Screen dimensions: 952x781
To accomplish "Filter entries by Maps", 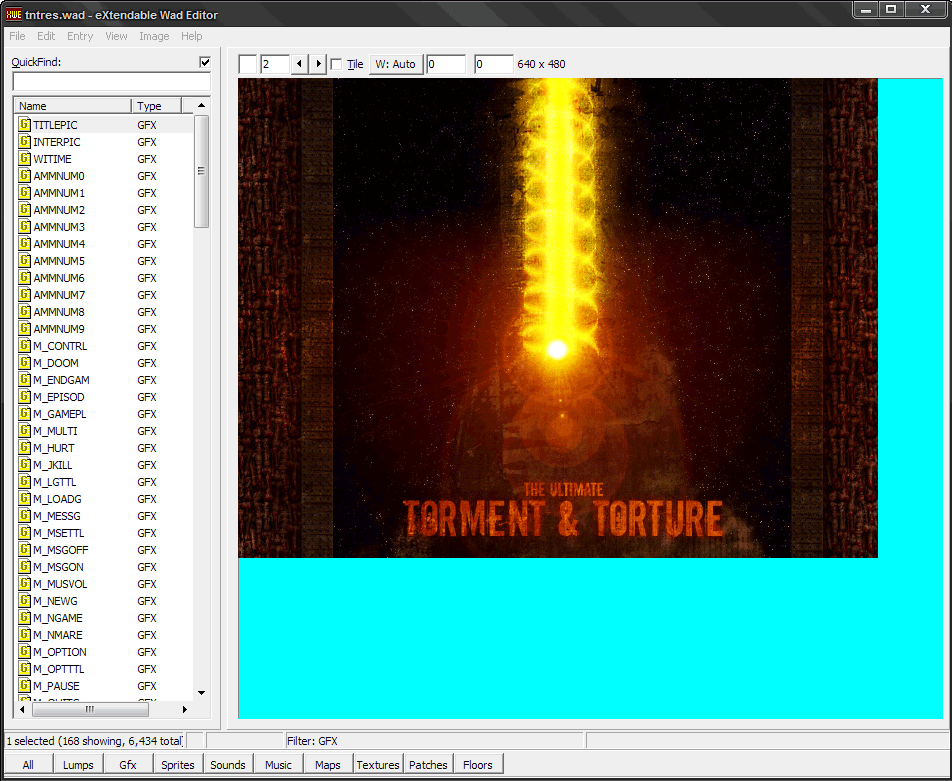I will 328,765.
